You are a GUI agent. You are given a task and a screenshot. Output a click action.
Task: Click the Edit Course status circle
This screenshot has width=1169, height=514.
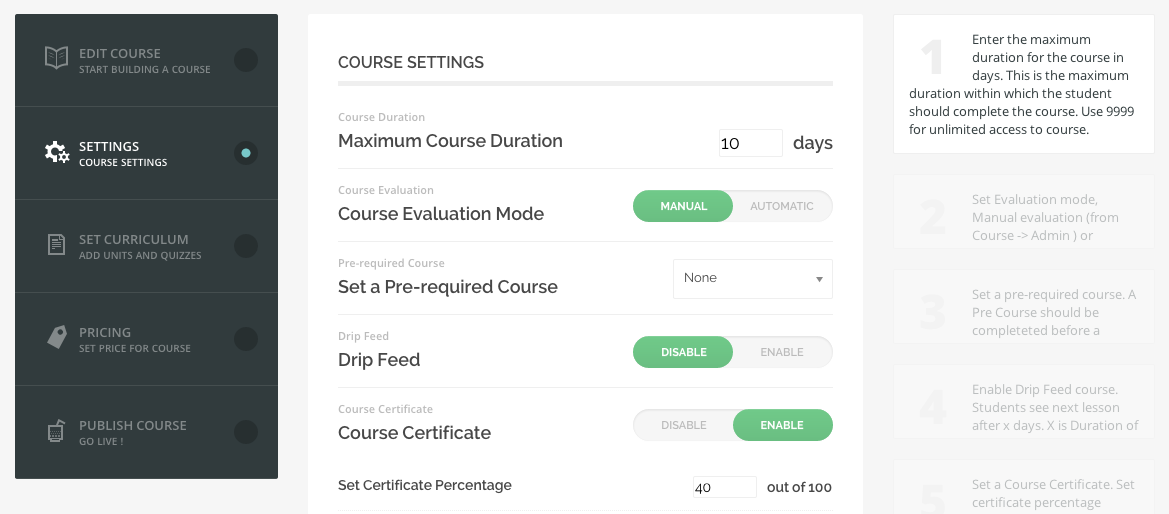tap(246, 60)
